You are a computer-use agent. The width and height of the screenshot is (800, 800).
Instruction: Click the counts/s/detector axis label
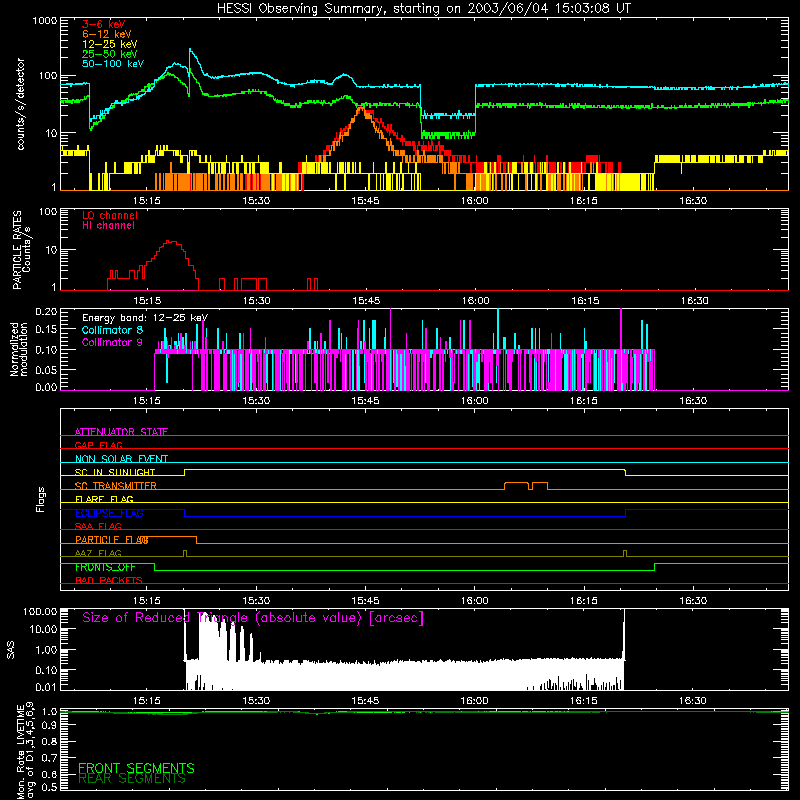tap(21, 104)
